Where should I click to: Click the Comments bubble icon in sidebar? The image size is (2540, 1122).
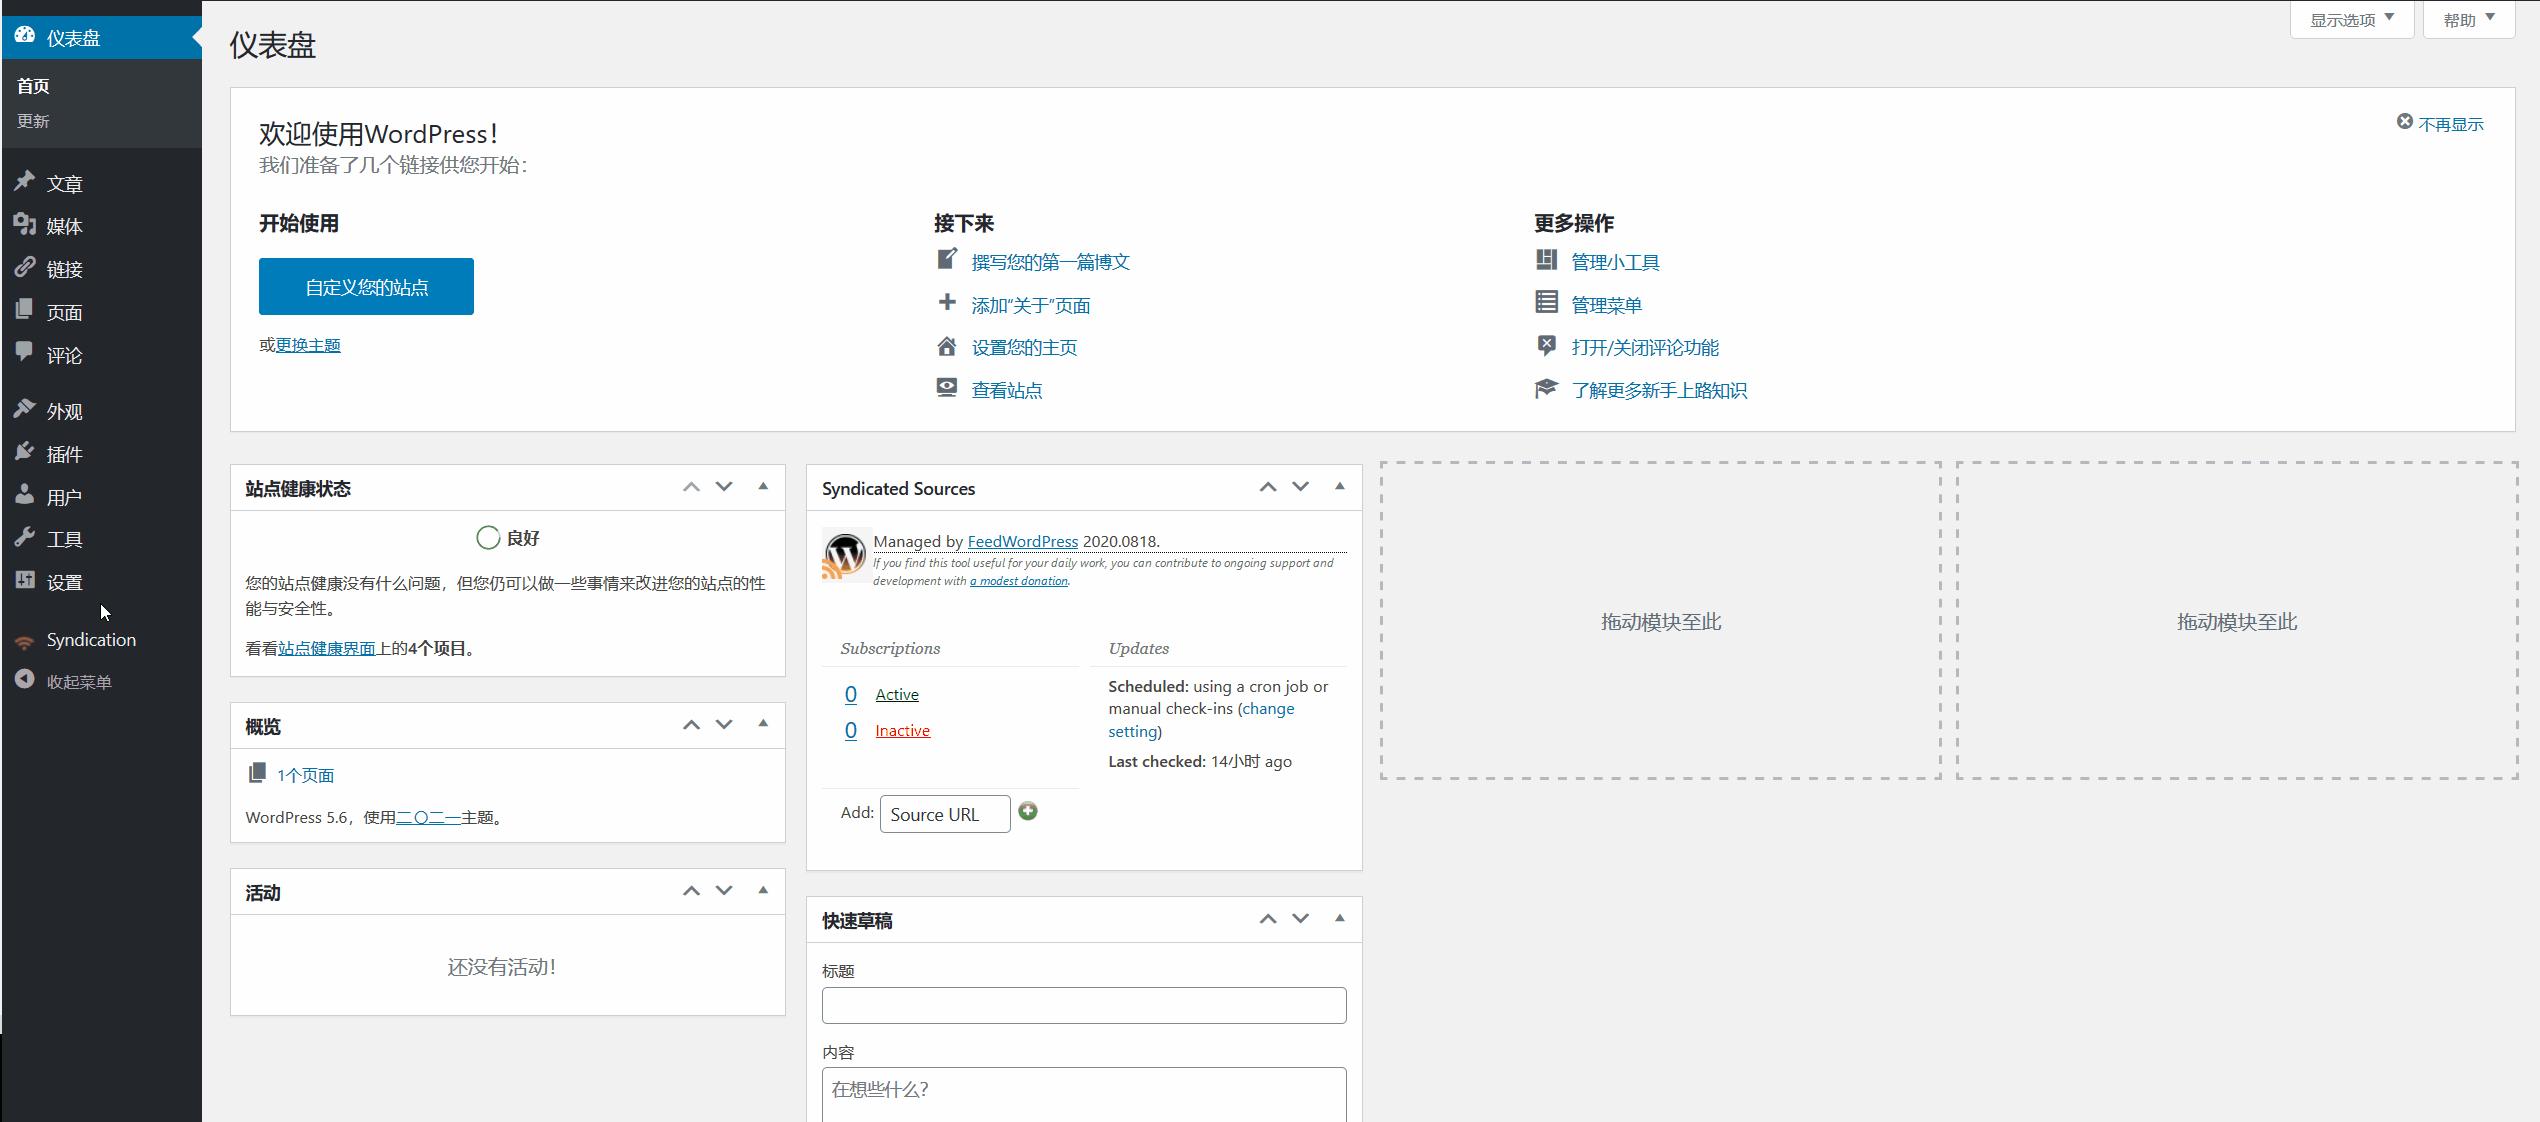pos(25,352)
